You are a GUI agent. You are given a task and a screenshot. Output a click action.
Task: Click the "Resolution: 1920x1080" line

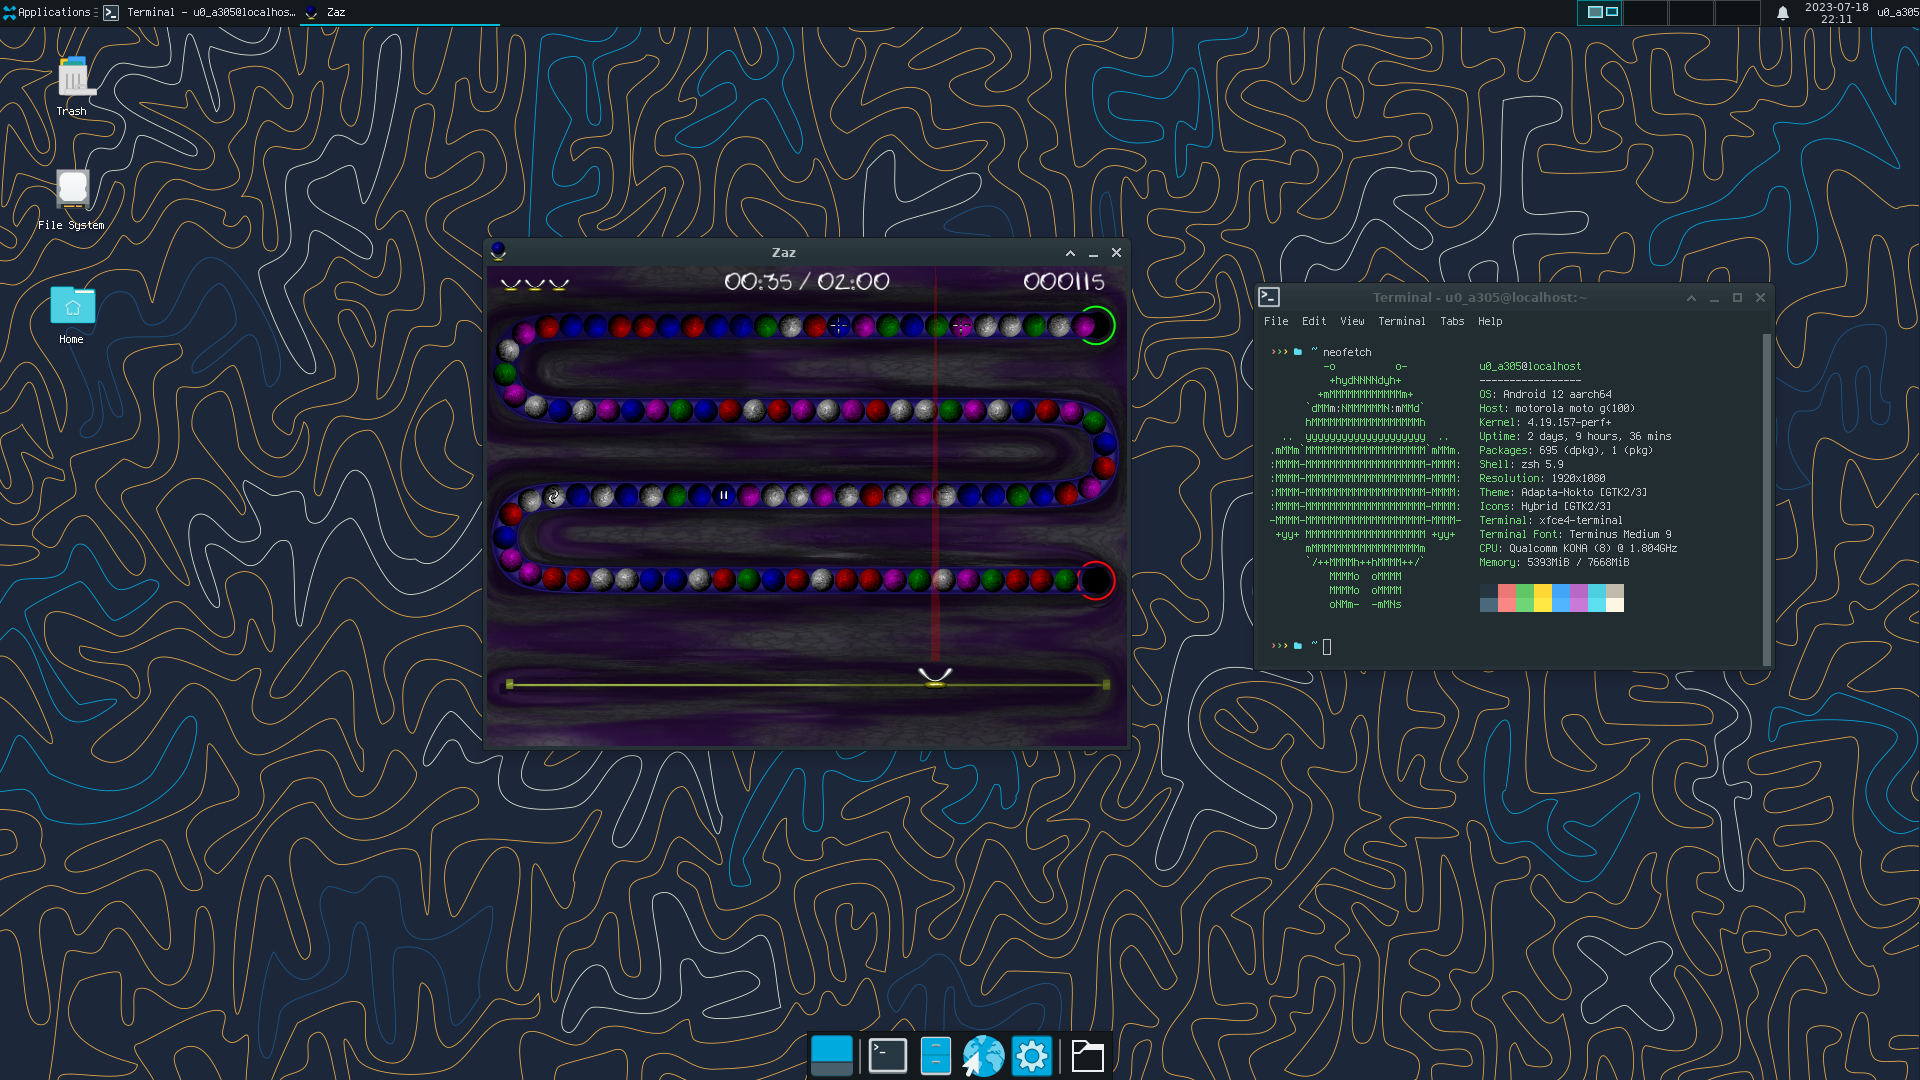coord(1542,478)
